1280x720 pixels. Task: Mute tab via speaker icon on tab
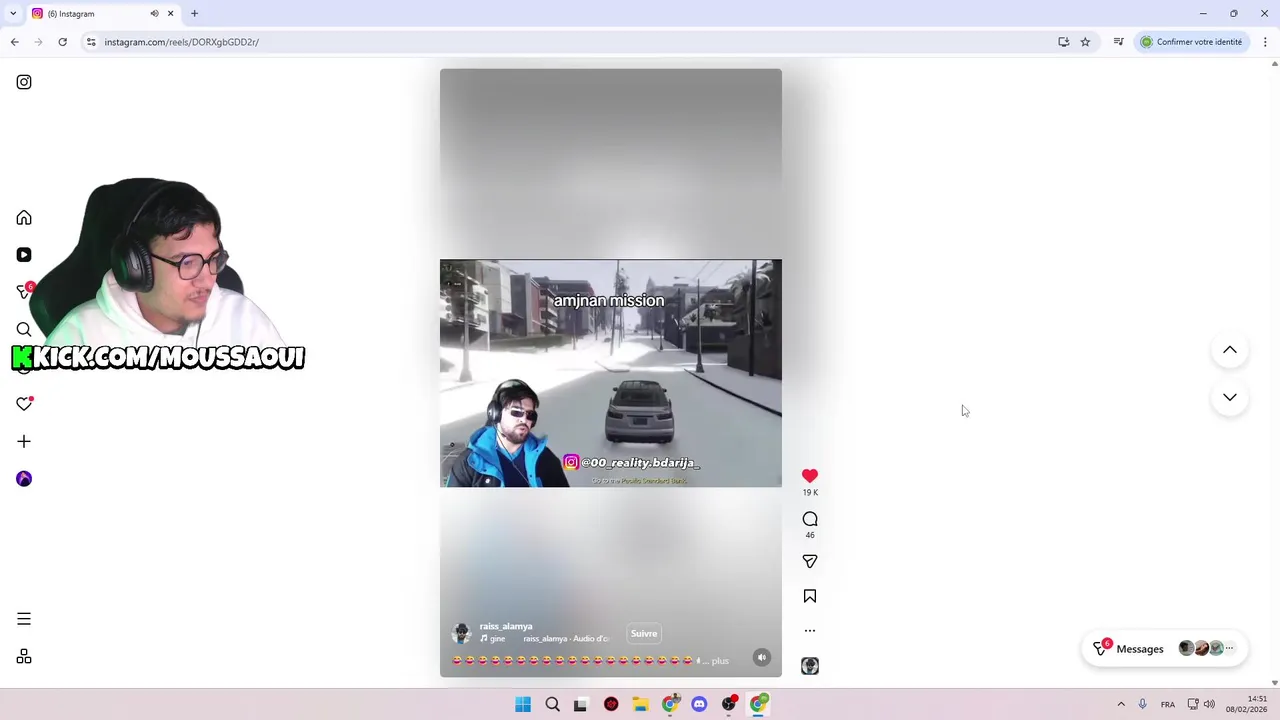coord(154,14)
